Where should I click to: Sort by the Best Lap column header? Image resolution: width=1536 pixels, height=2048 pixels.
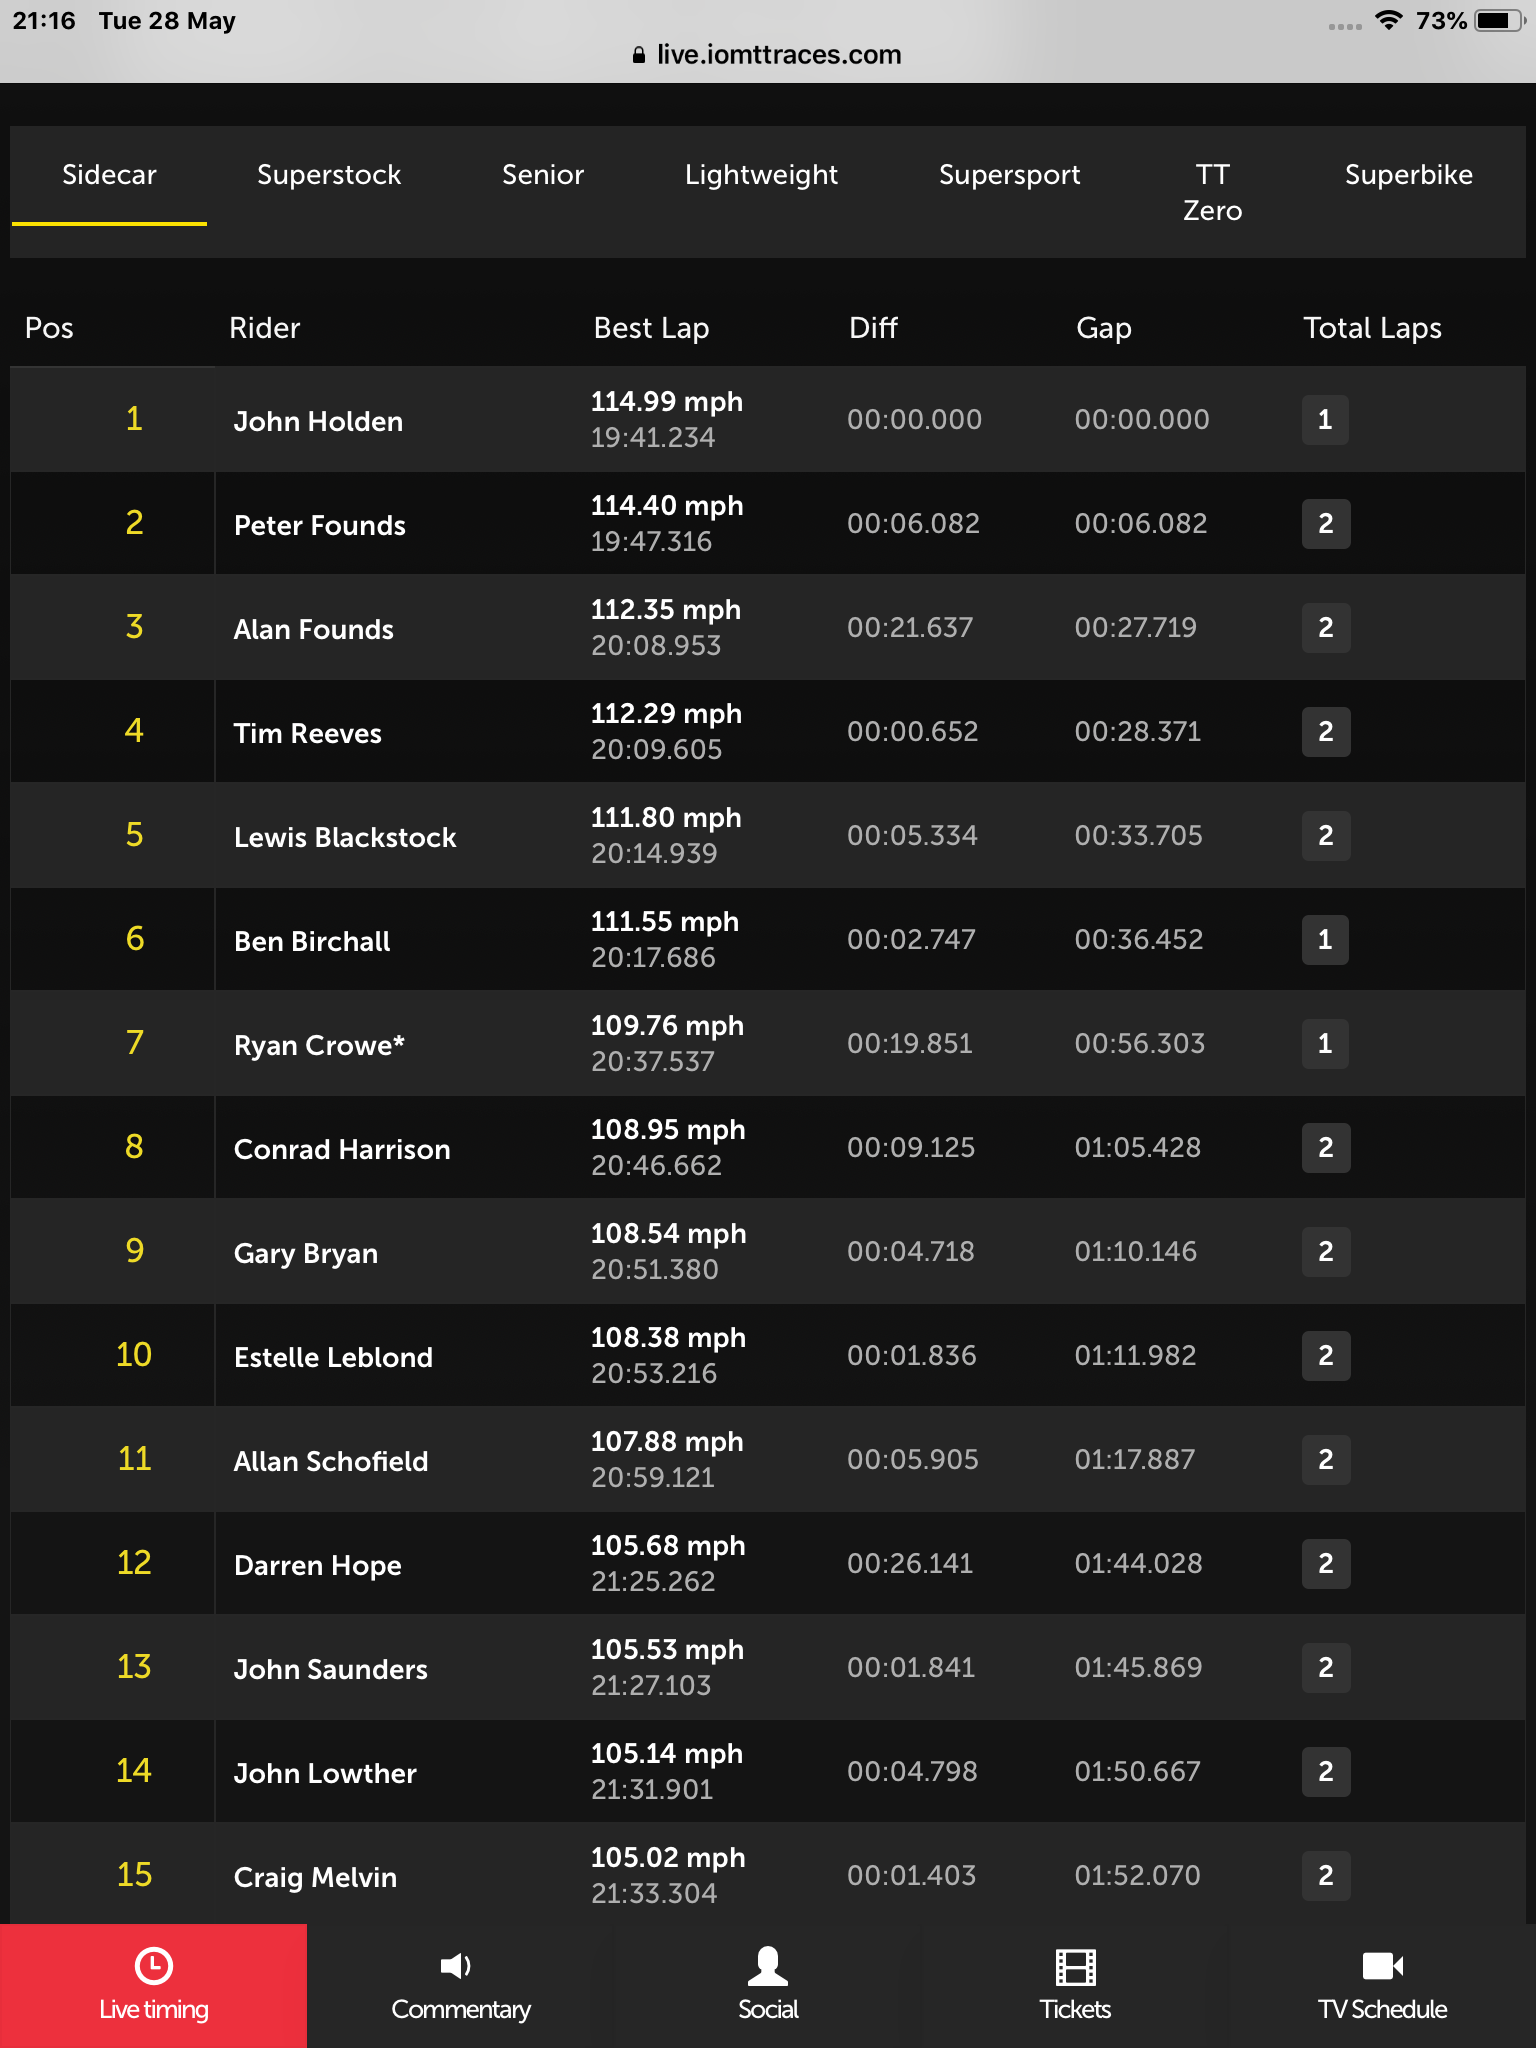651,328
